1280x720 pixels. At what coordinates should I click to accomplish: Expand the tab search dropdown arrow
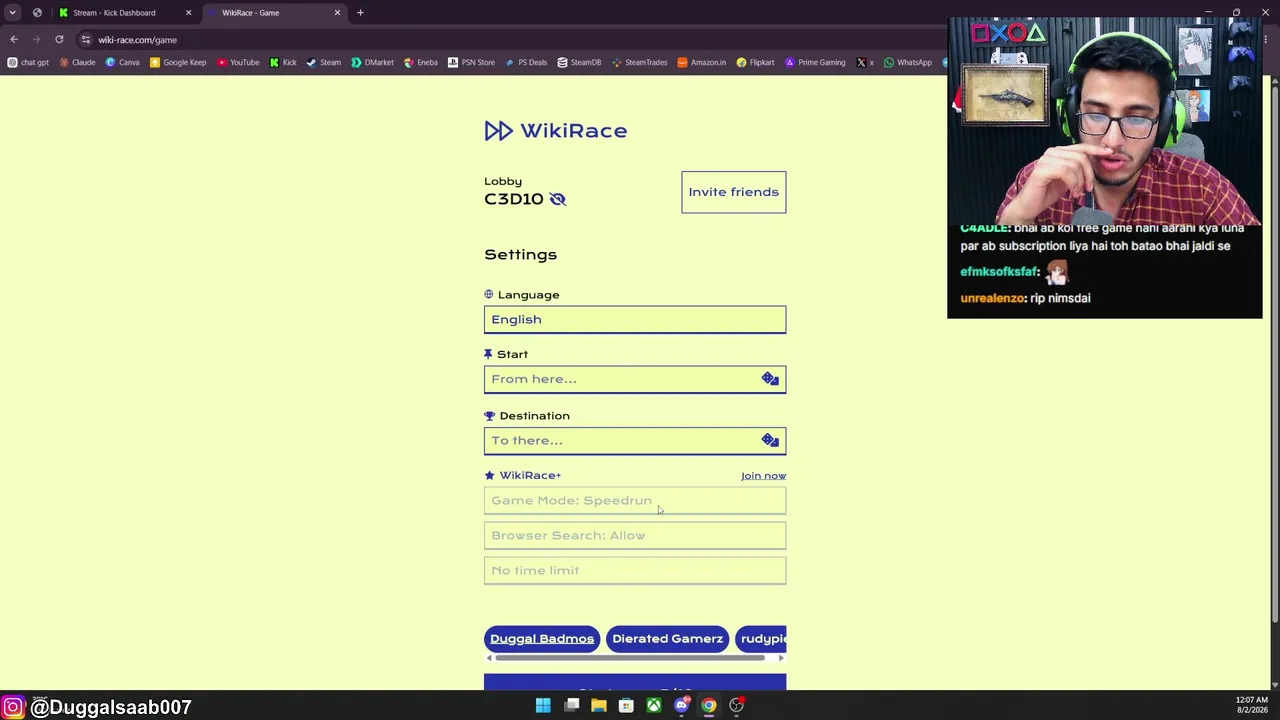tap(12, 13)
